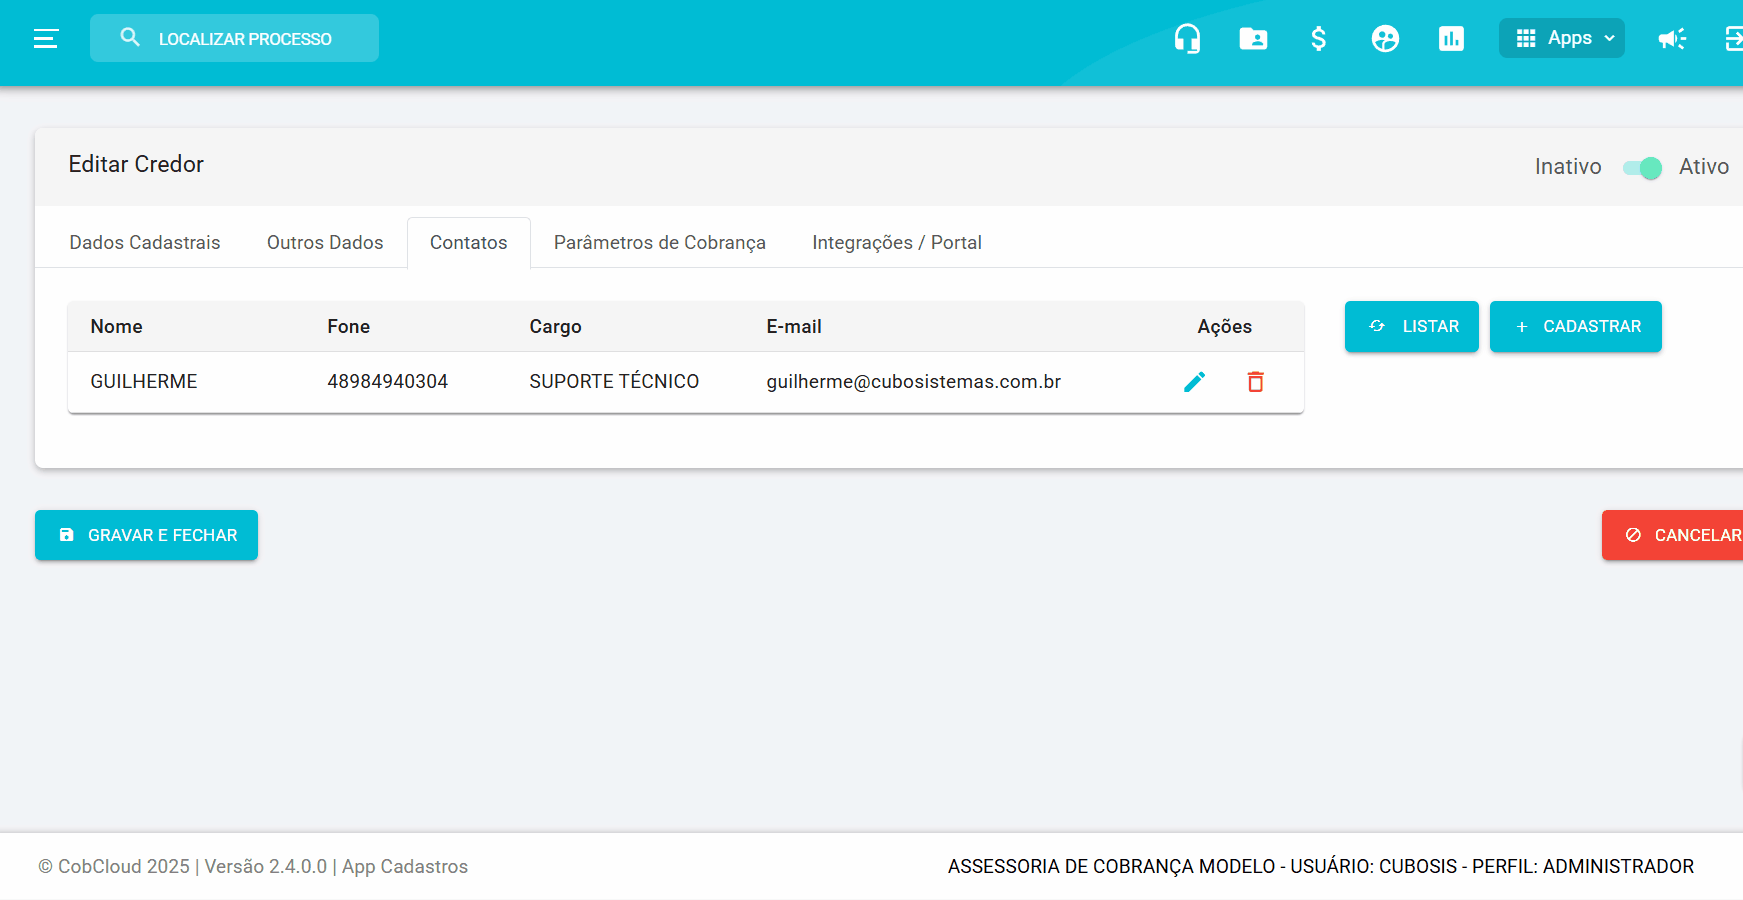
Task: Open the megaphone announcements icon
Action: (1672, 39)
